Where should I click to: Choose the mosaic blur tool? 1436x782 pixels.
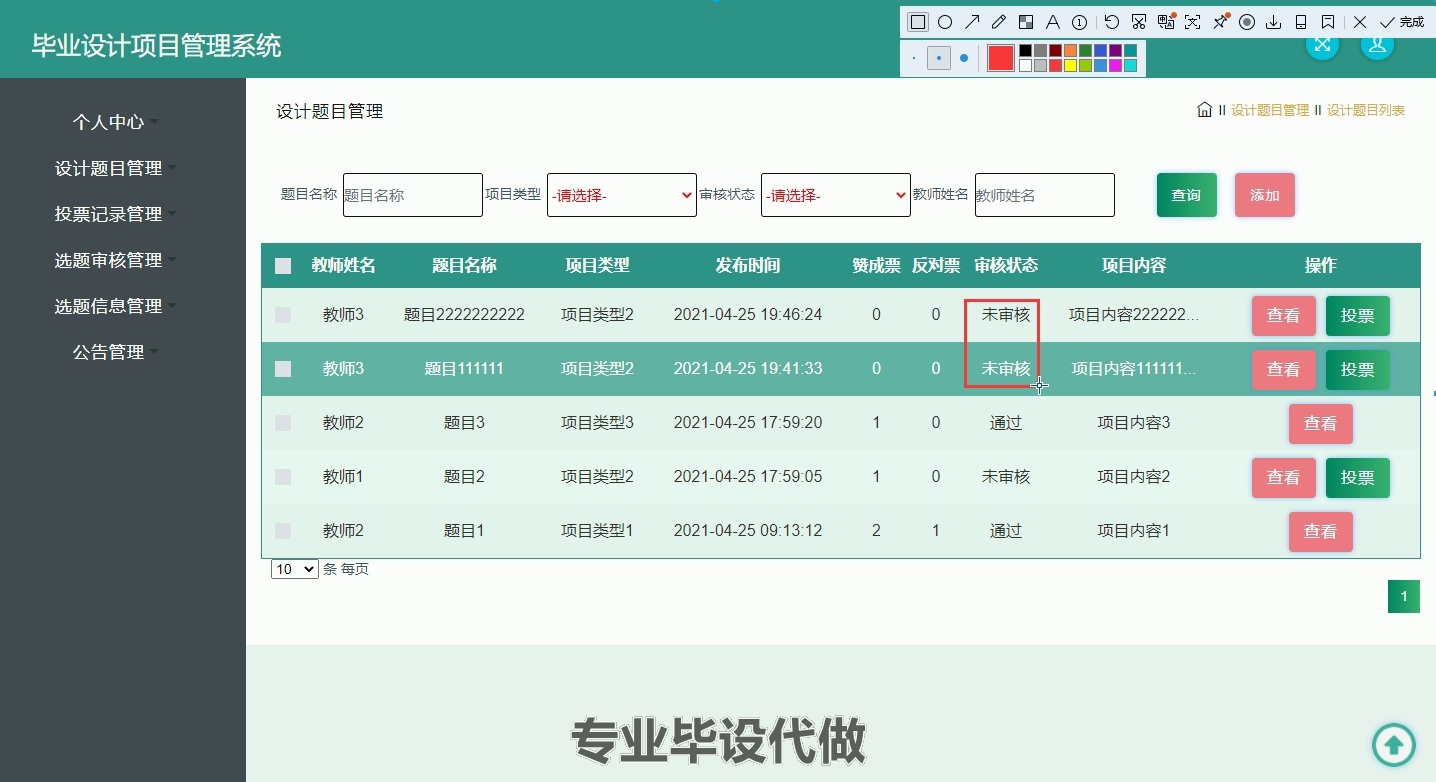point(1025,22)
